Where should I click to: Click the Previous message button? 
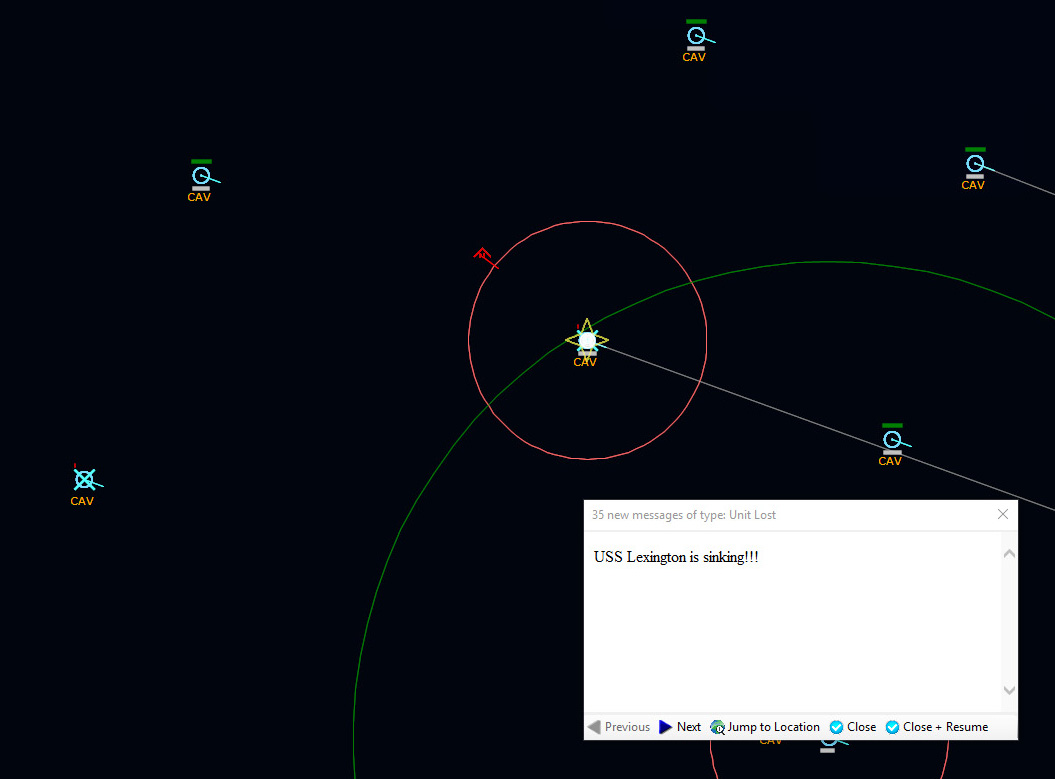[x=619, y=727]
